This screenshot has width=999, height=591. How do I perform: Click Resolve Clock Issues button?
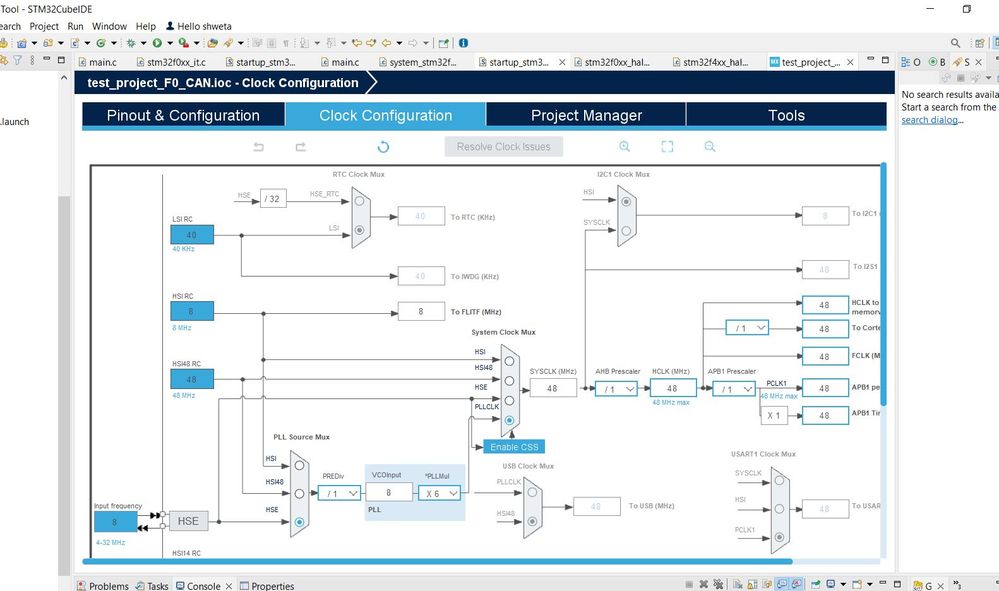click(x=503, y=146)
